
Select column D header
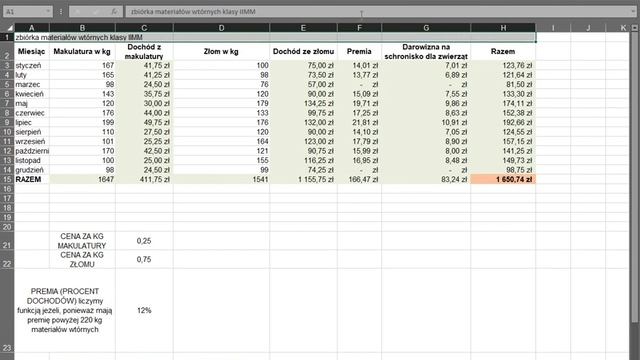[221, 28]
